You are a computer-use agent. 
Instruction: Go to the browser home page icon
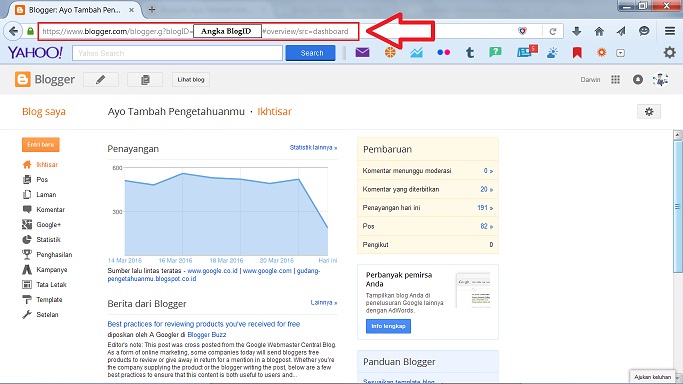tap(599, 31)
